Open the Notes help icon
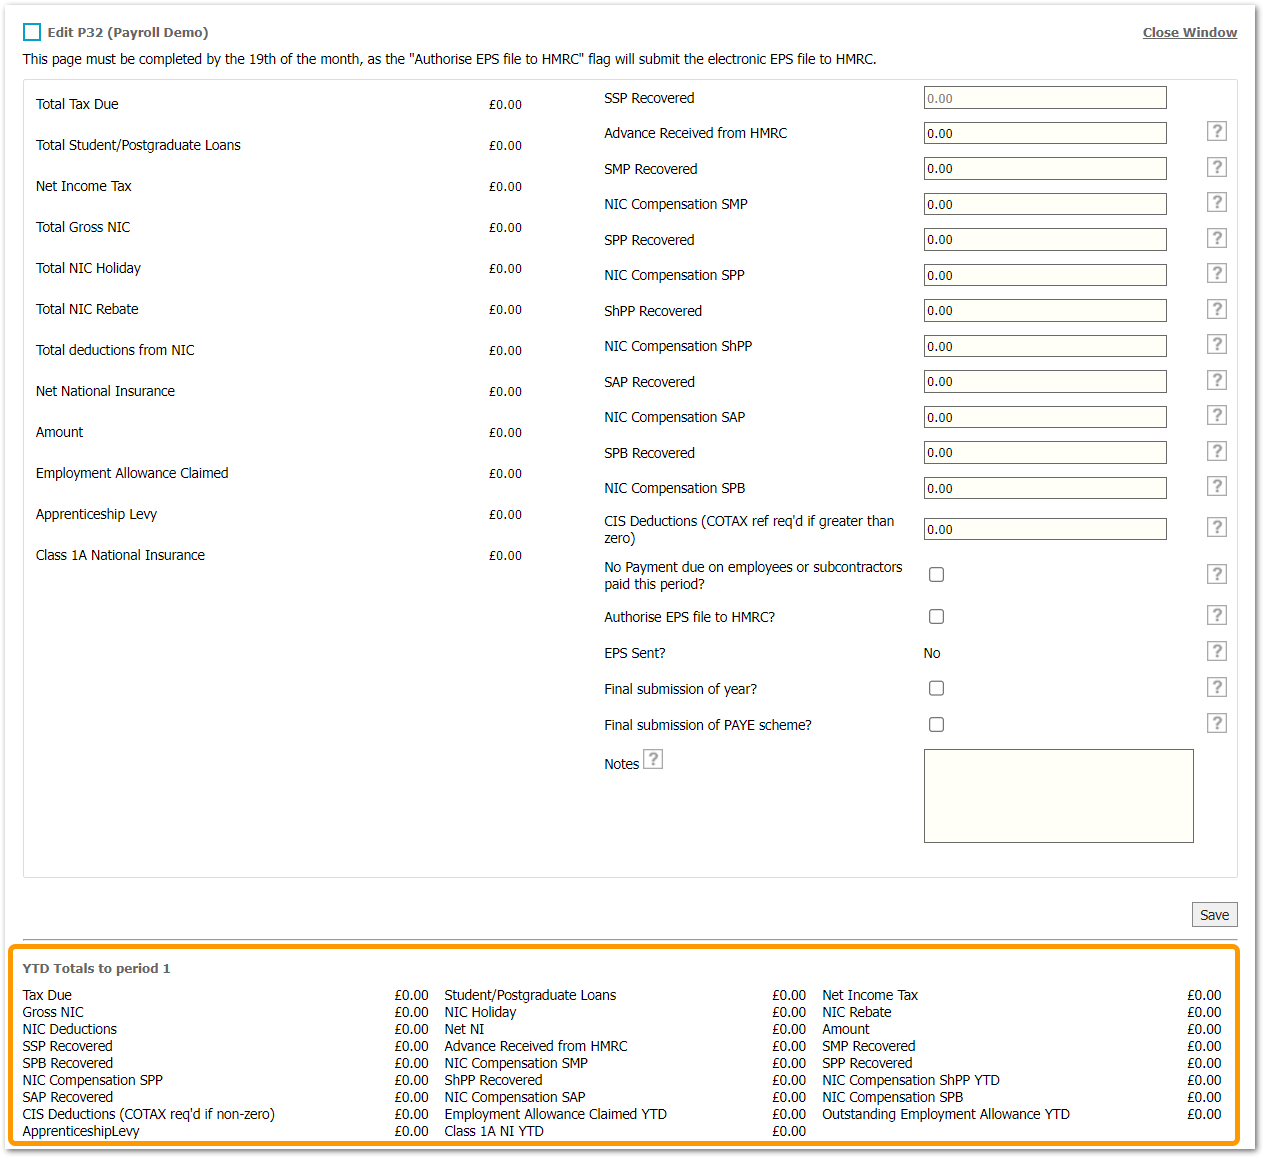Image resolution: width=1264 pixels, height=1158 pixels. click(653, 760)
